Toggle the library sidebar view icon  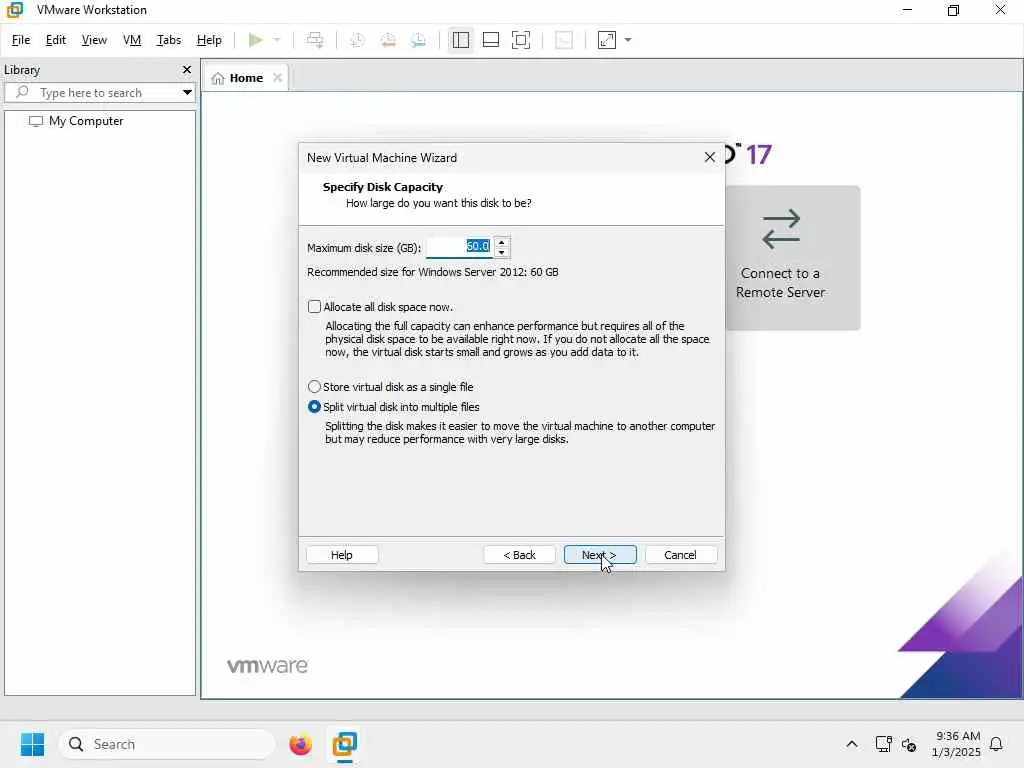[460, 40]
